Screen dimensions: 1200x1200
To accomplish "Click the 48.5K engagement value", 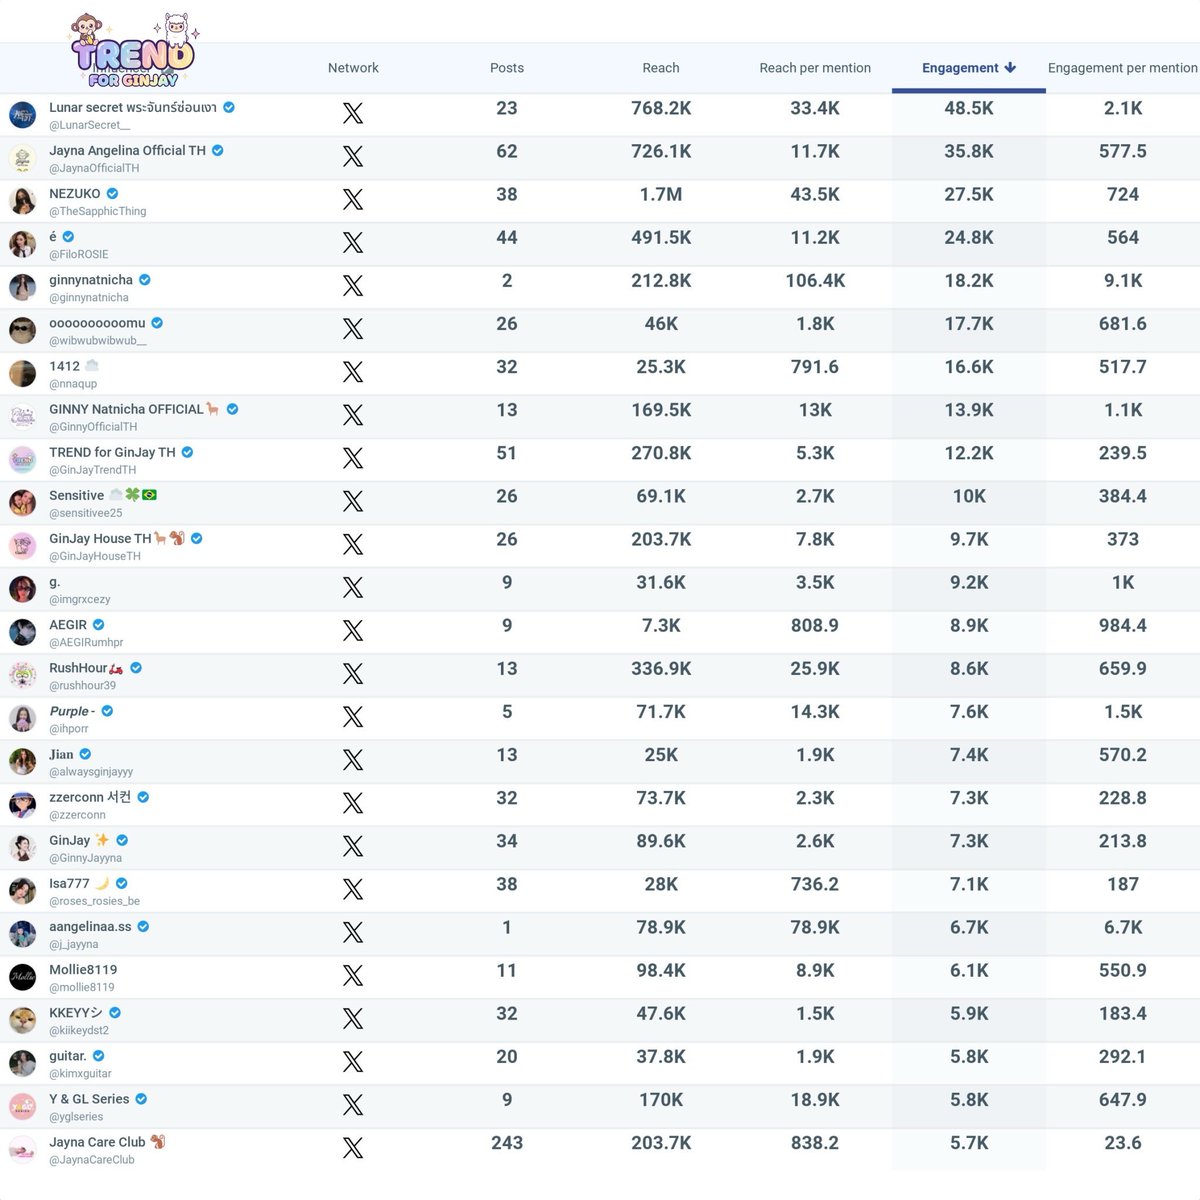I will pos(969,108).
